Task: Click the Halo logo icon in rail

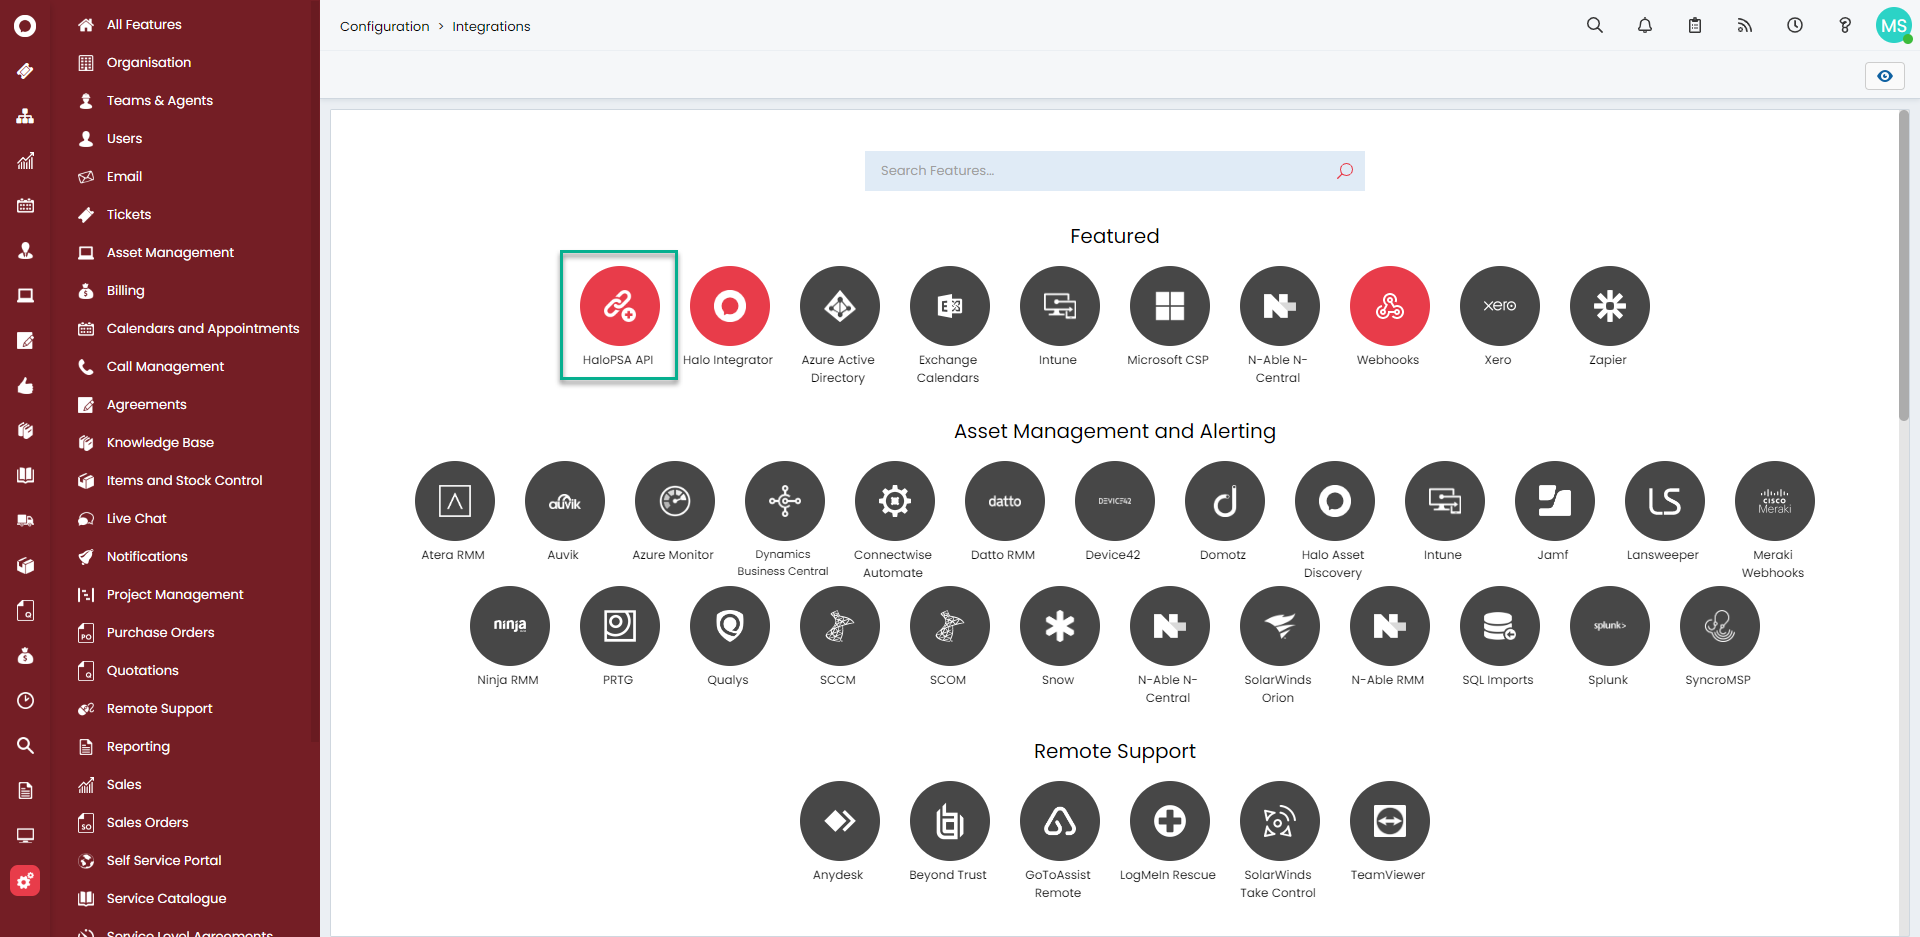Action: (x=25, y=26)
